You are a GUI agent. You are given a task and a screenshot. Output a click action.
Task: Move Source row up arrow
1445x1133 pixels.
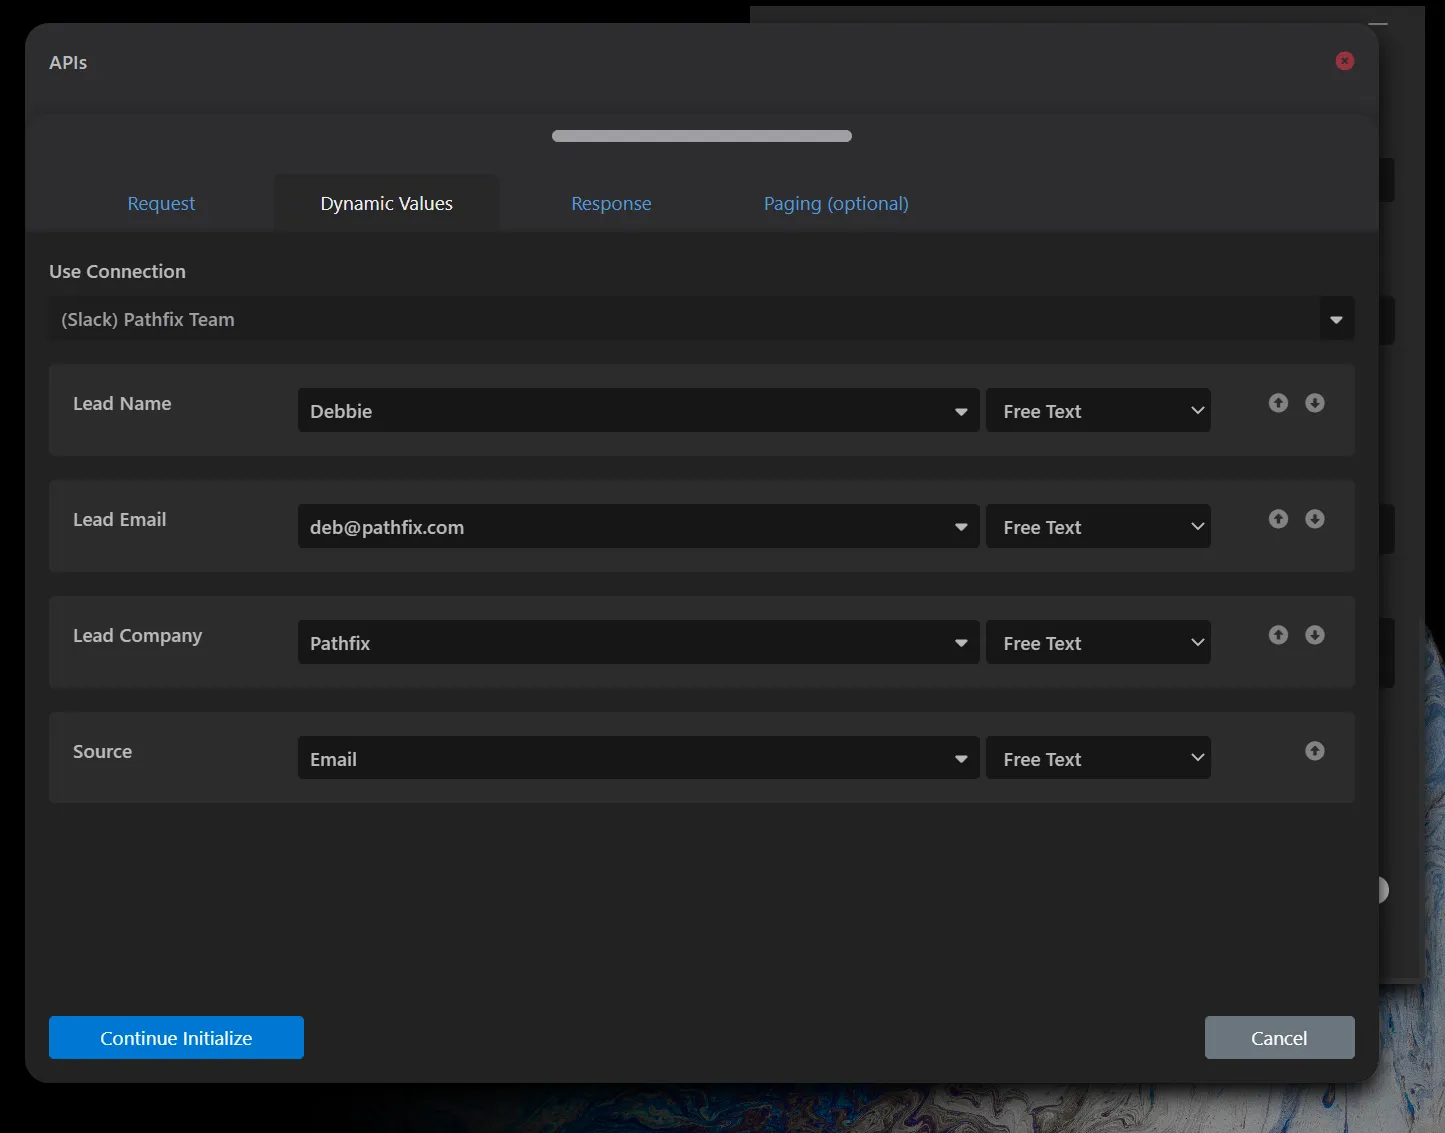pos(1315,751)
